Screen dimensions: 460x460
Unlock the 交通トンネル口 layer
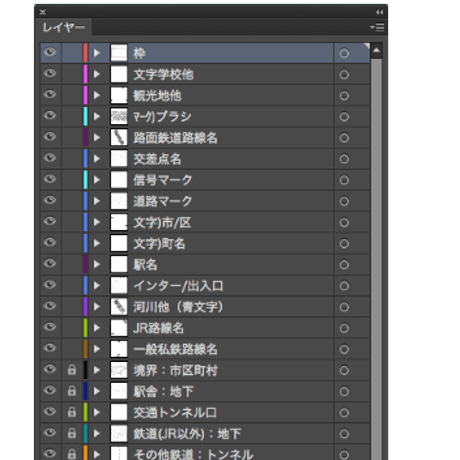[72, 412]
